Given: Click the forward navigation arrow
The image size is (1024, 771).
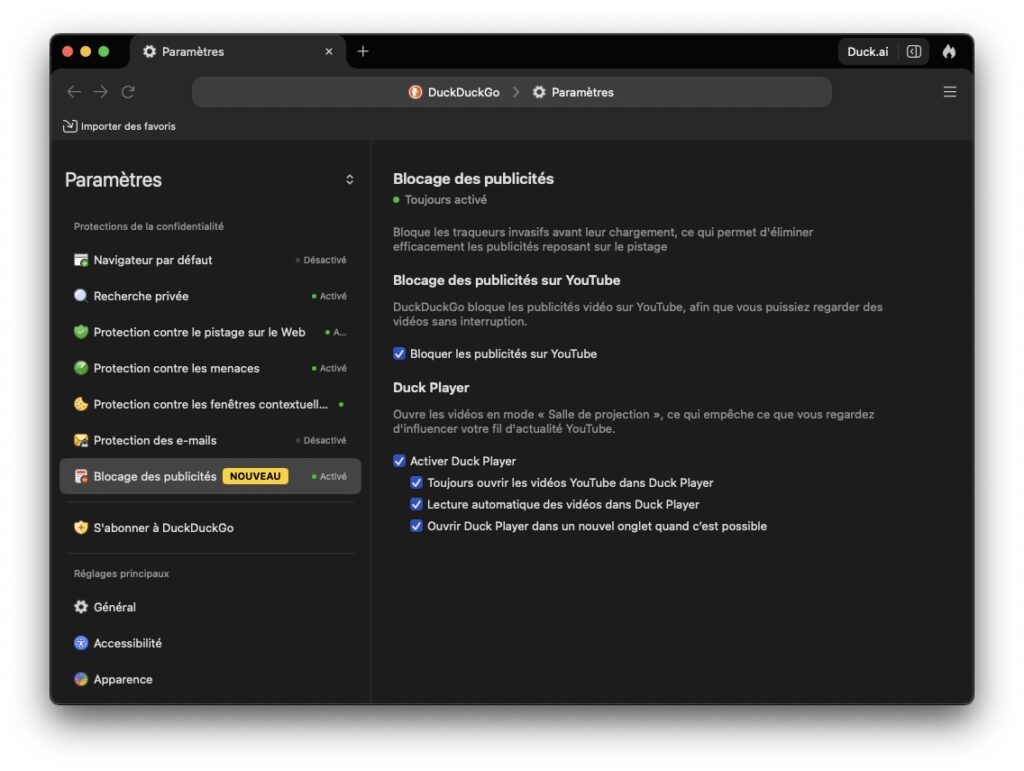Looking at the screenshot, I should [101, 92].
